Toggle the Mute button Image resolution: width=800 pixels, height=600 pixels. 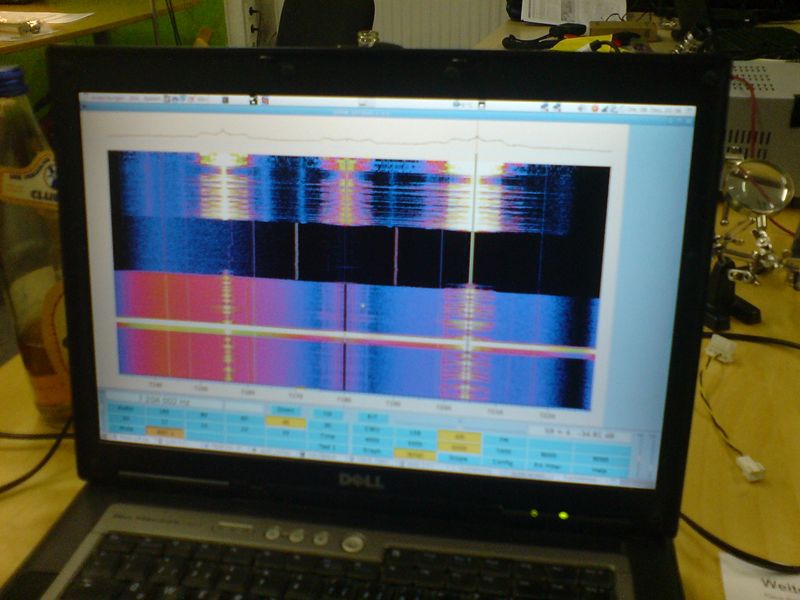126,428
